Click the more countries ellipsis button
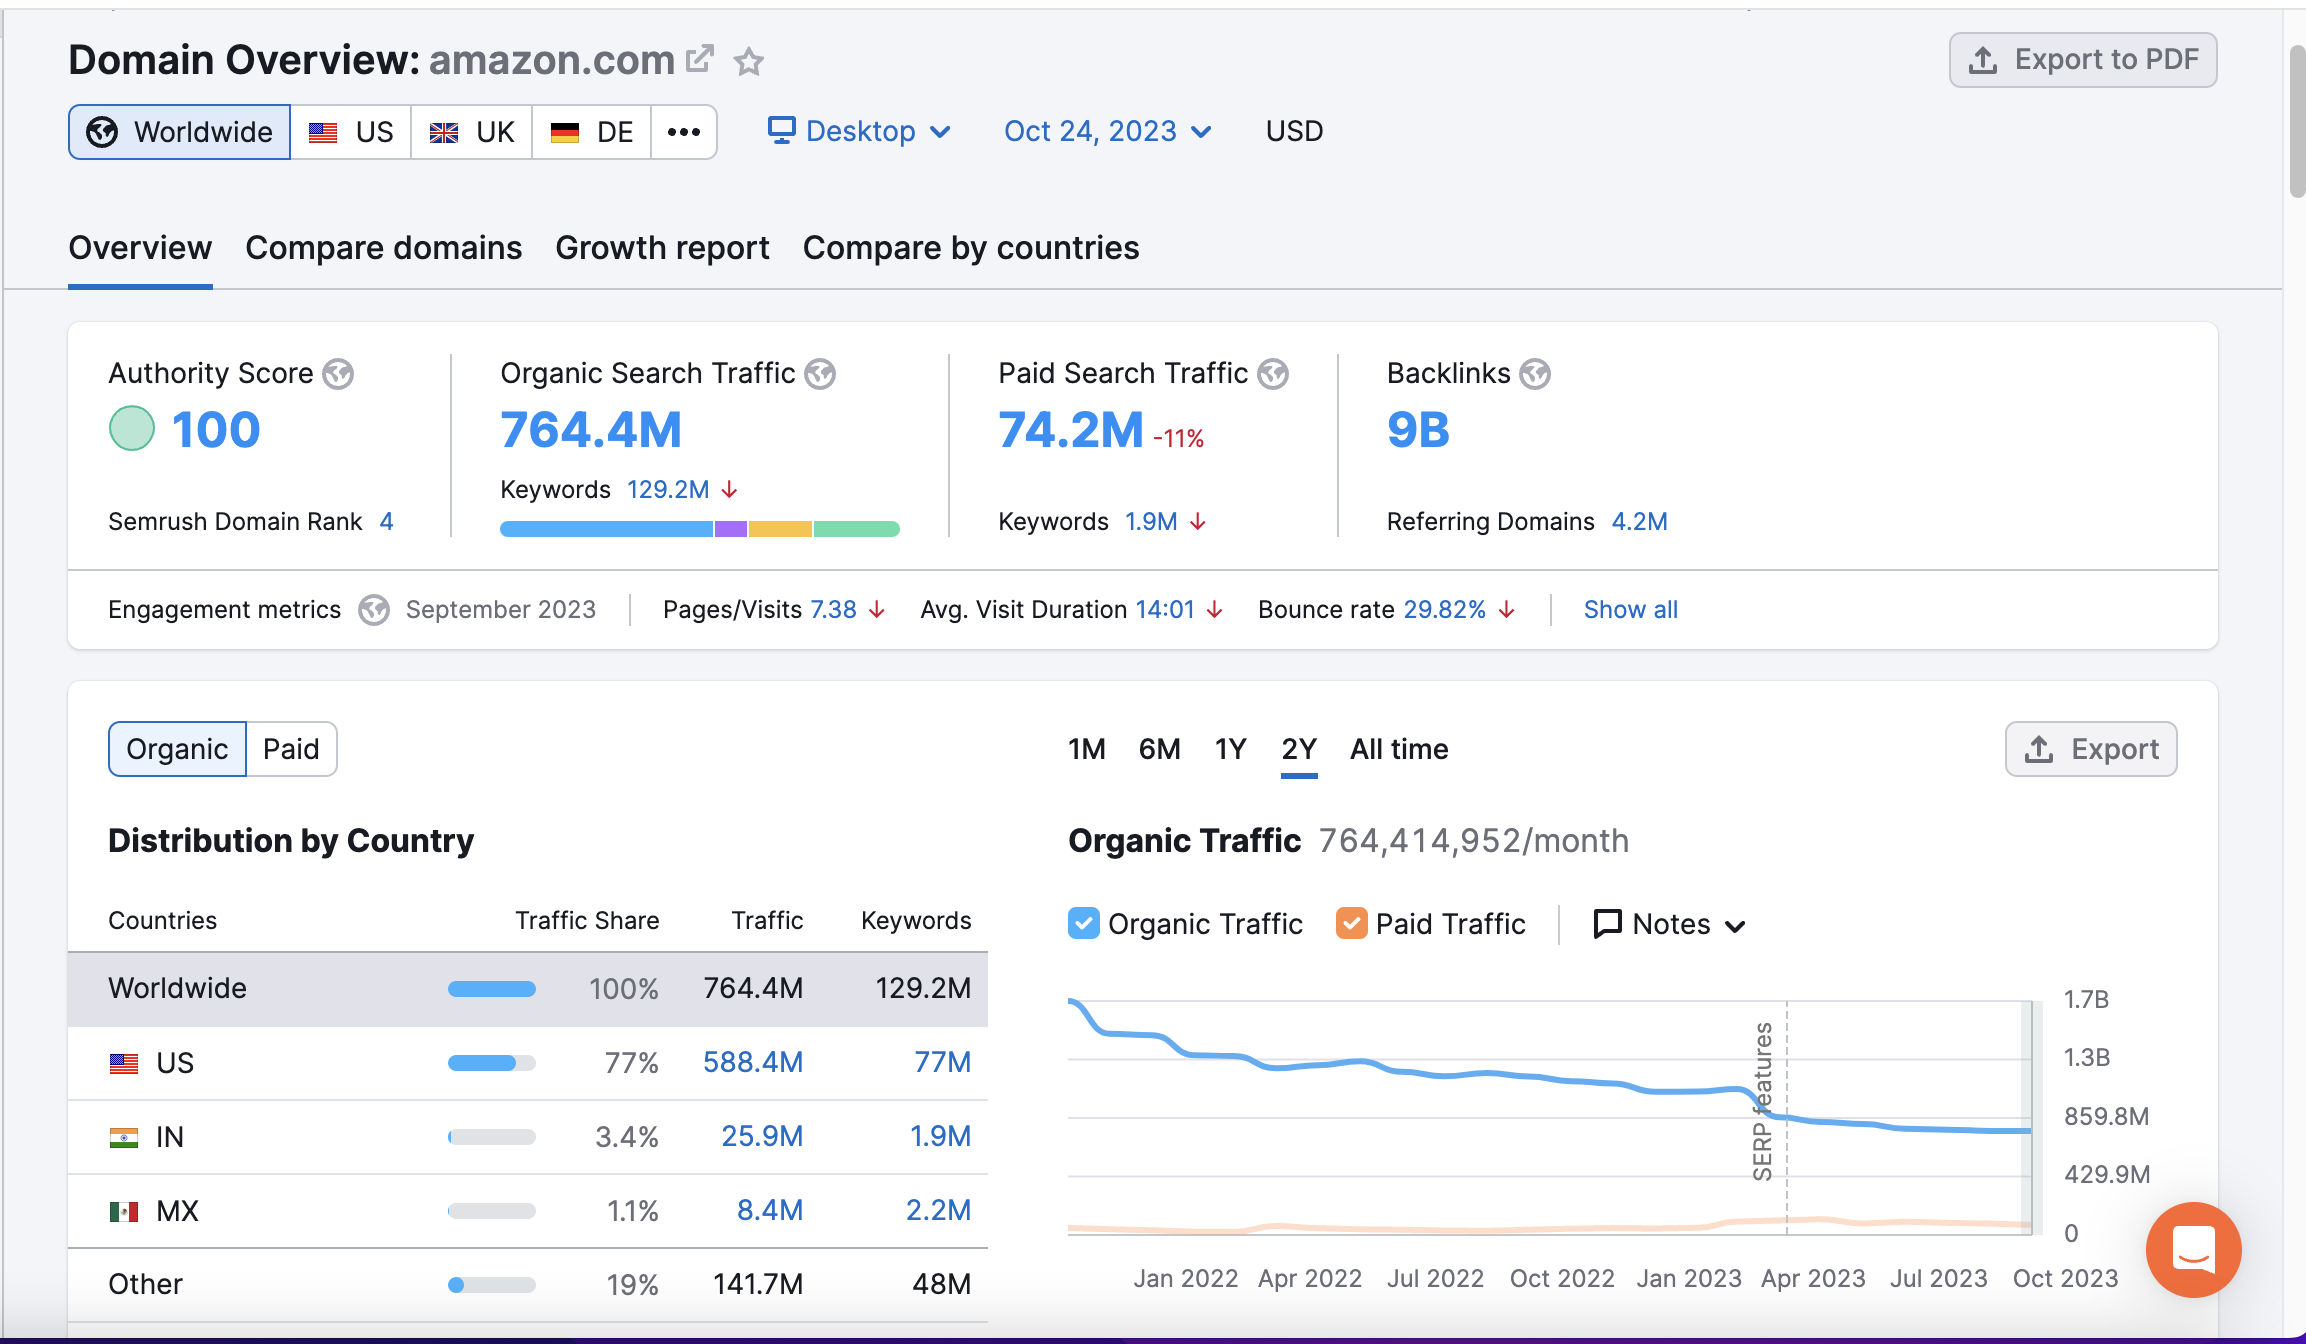The width and height of the screenshot is (2306, 1344). pos(684,132)
